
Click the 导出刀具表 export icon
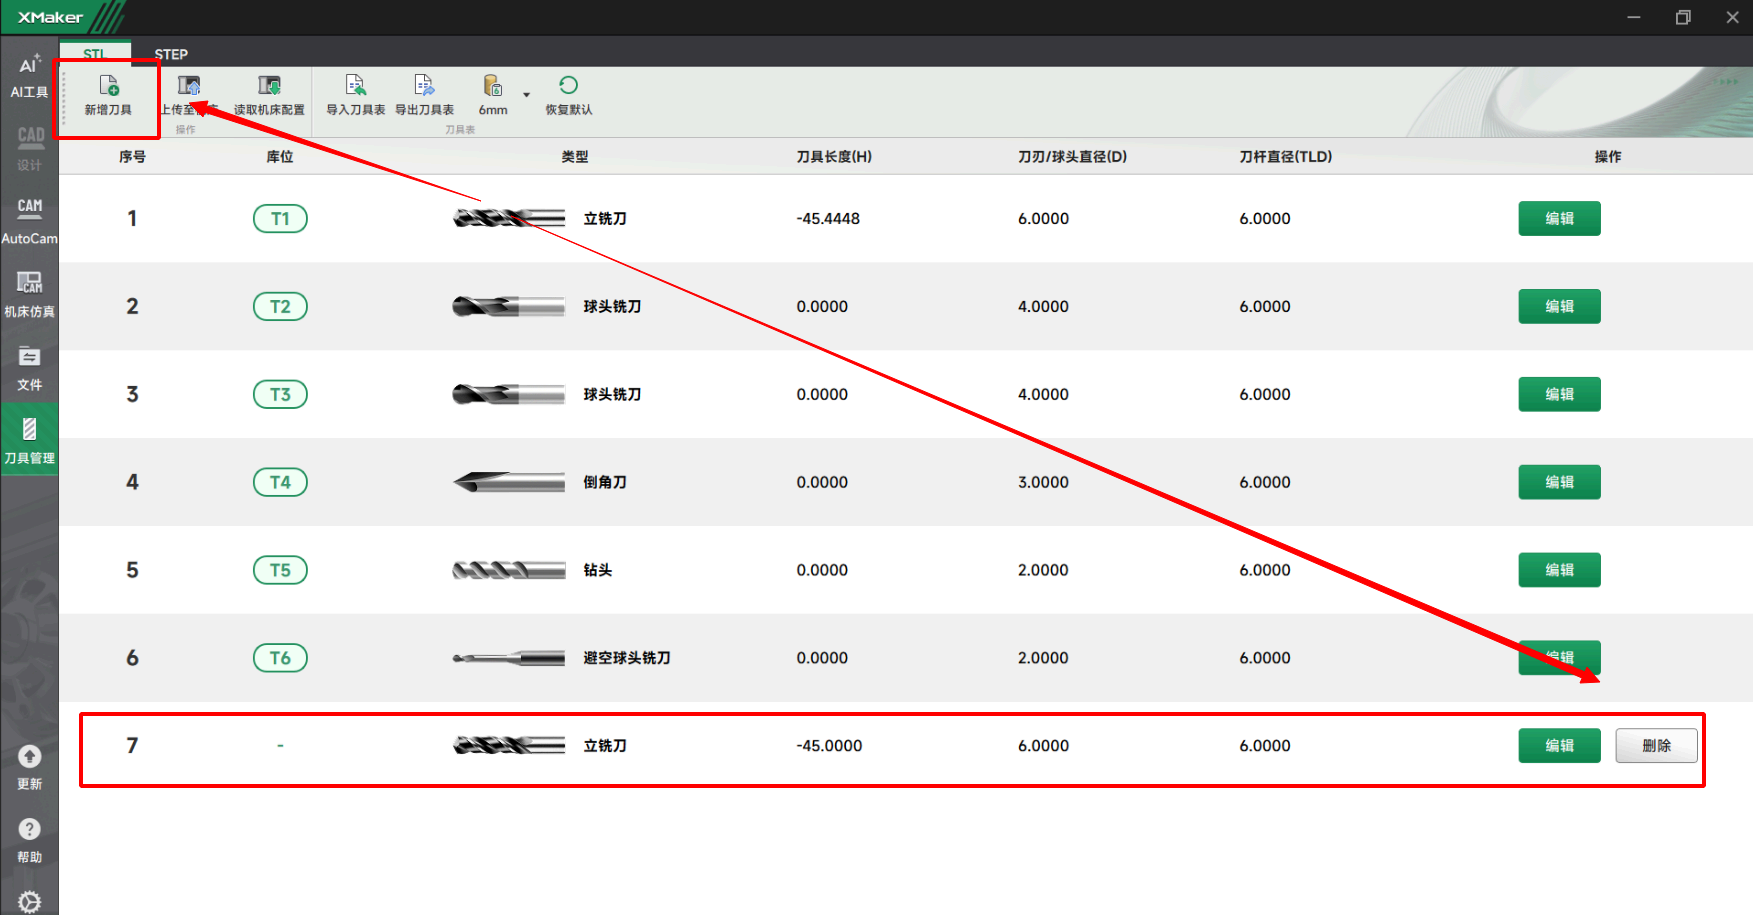[424, 86]
